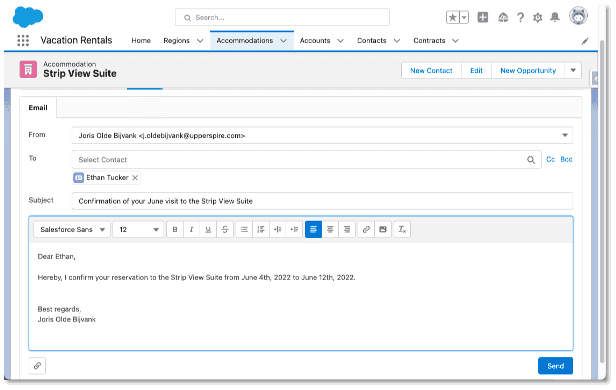Add Bcc recipients

pyautogui.click(x=566, y=159)
